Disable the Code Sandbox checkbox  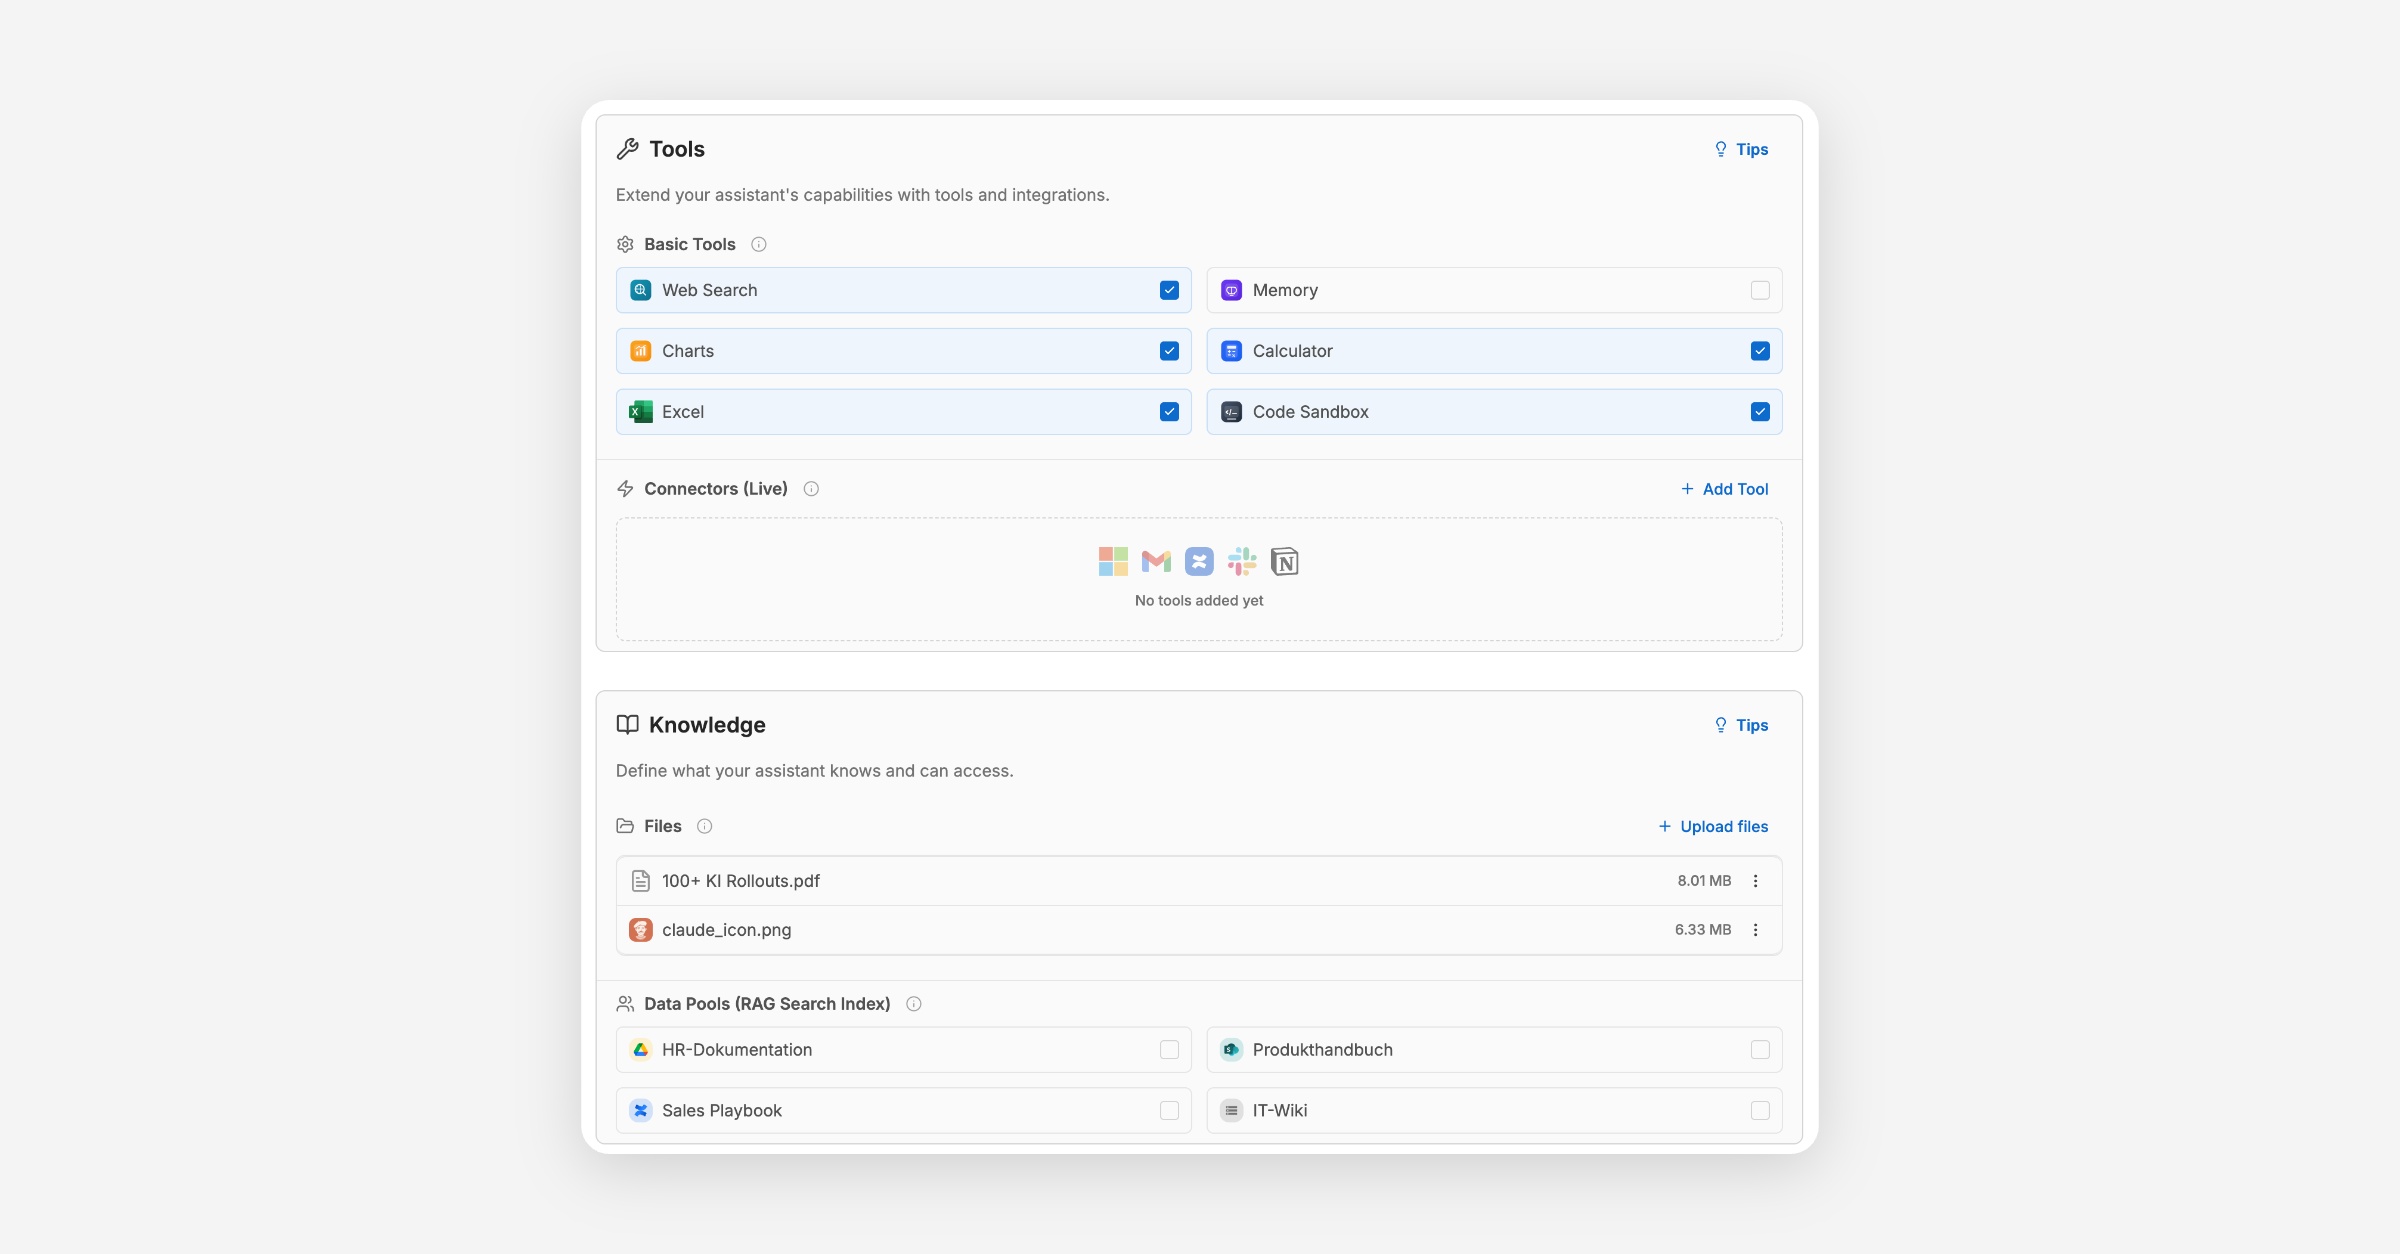1760,412
